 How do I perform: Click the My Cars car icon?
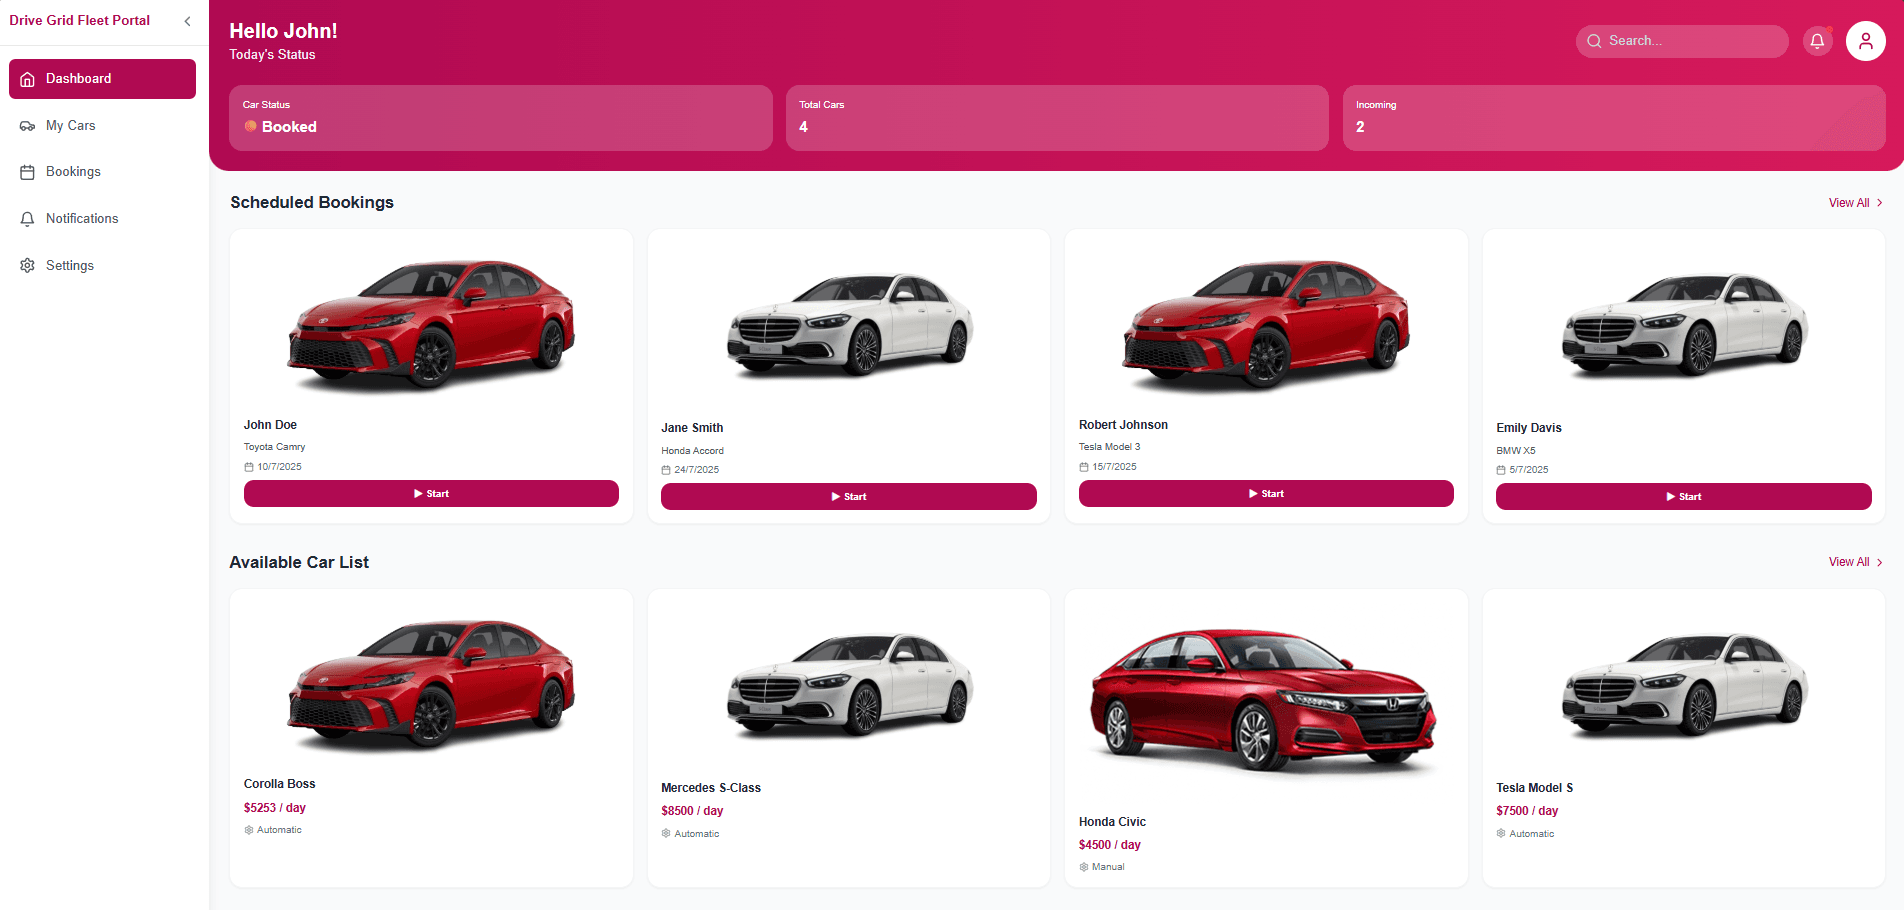[x=28, y=126]
